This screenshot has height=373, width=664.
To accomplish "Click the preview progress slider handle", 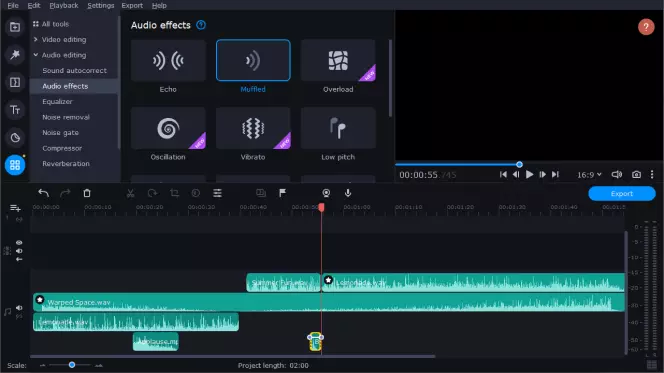I will click(x=519, y=164).
